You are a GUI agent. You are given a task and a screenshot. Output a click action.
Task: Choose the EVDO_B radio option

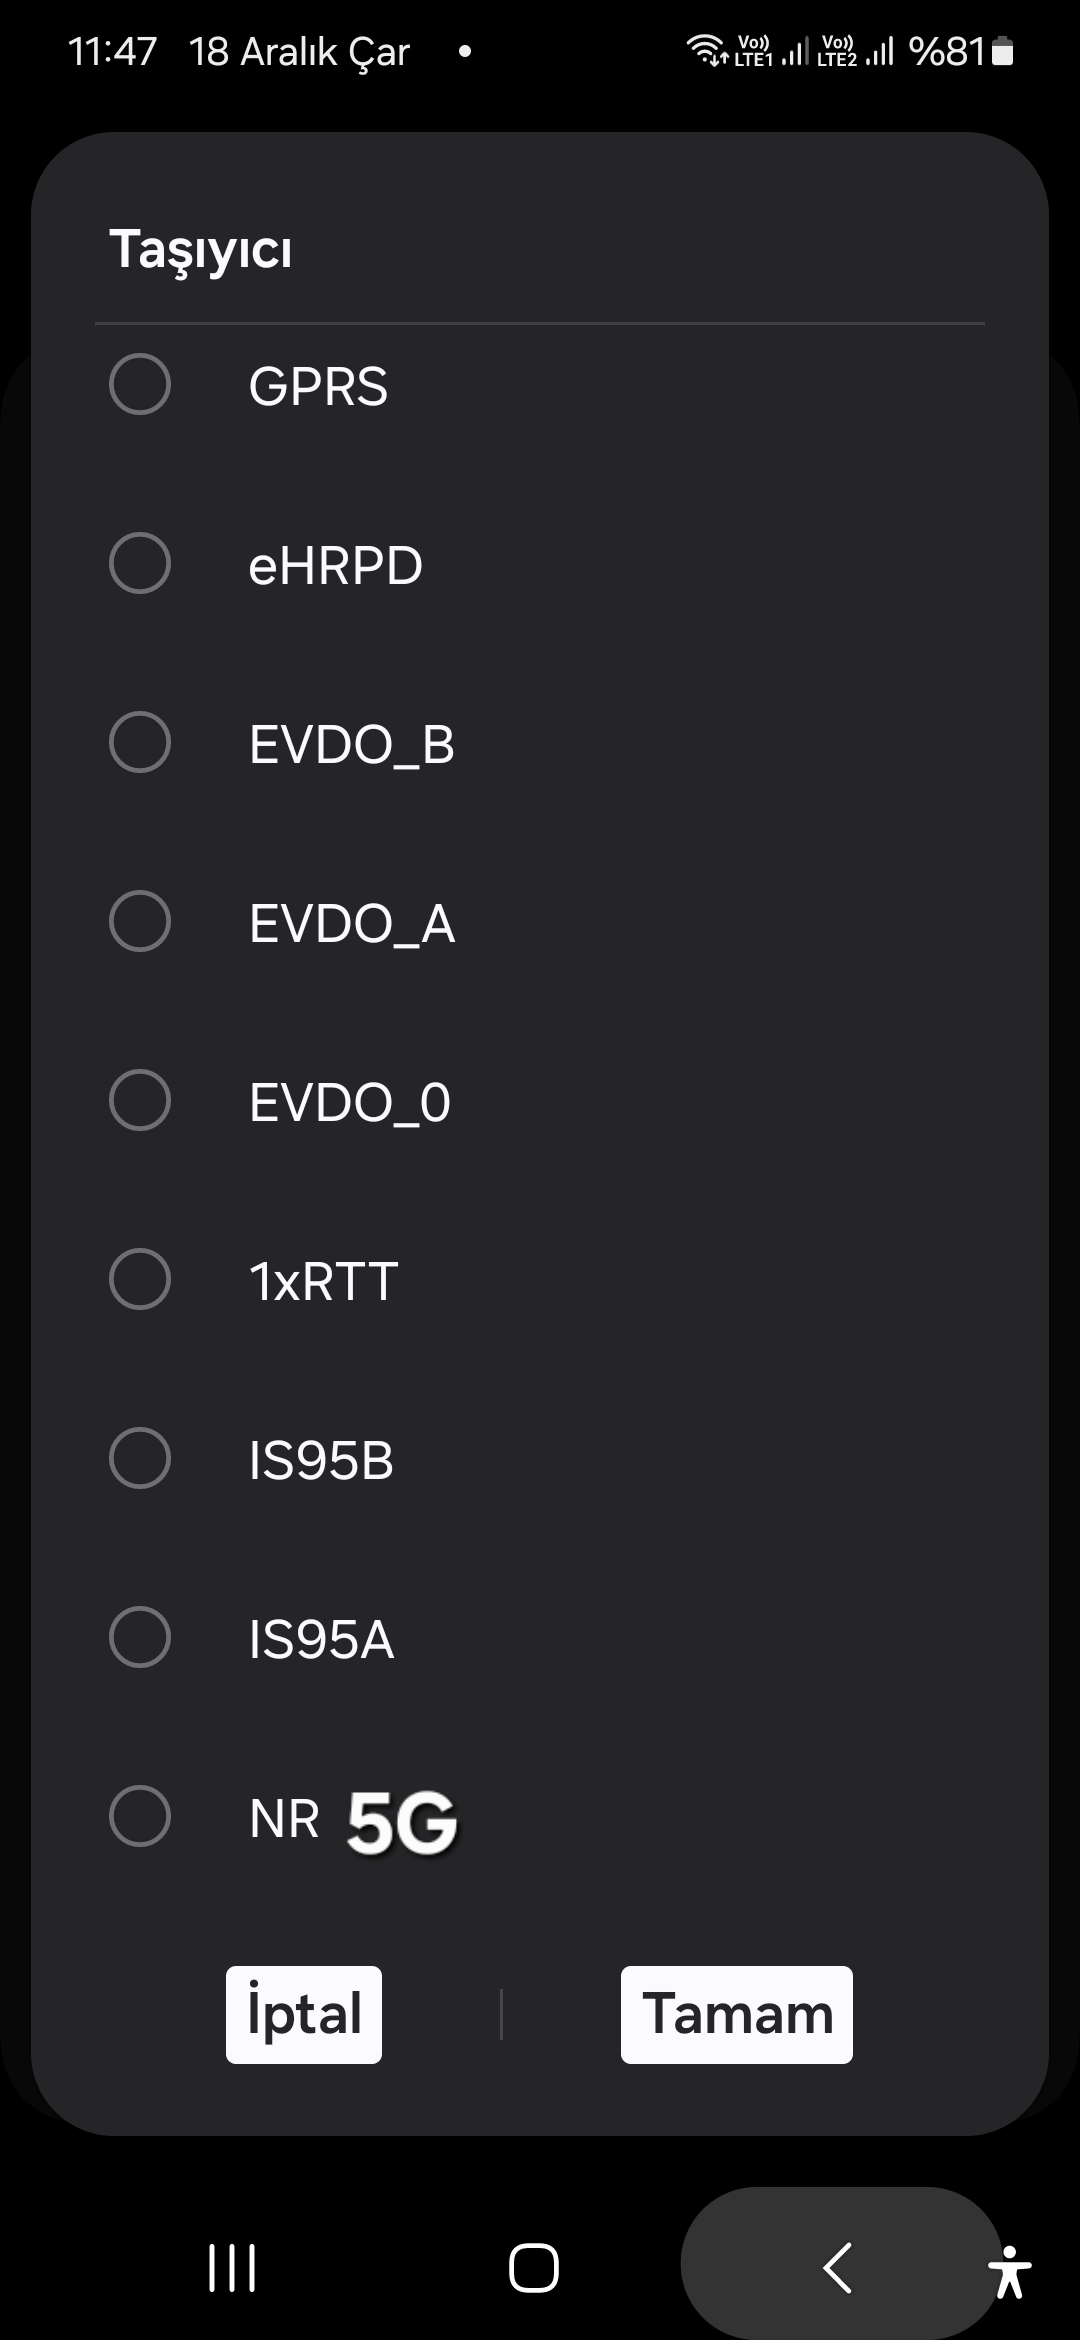139,742
